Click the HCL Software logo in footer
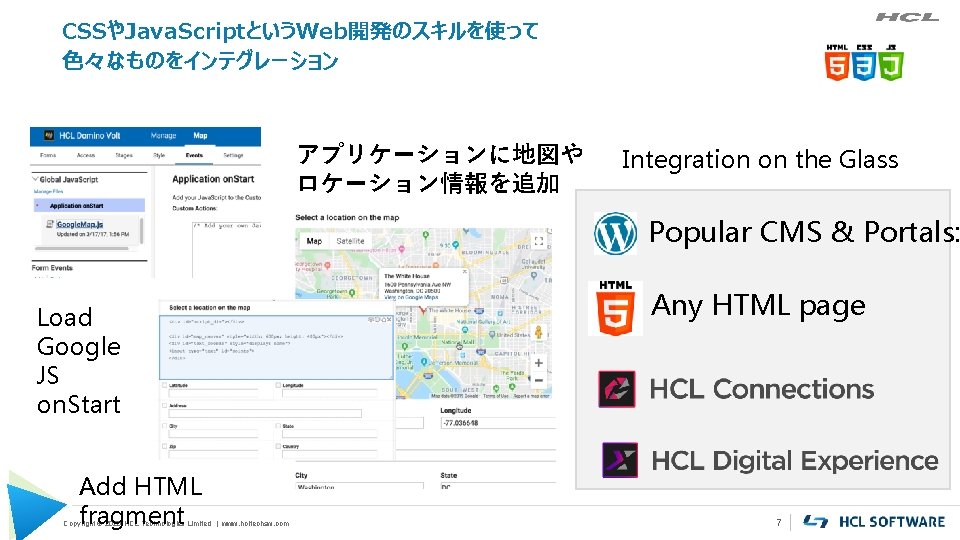The height and width of the screenshot is (540, 960). [x=874, y=522]
